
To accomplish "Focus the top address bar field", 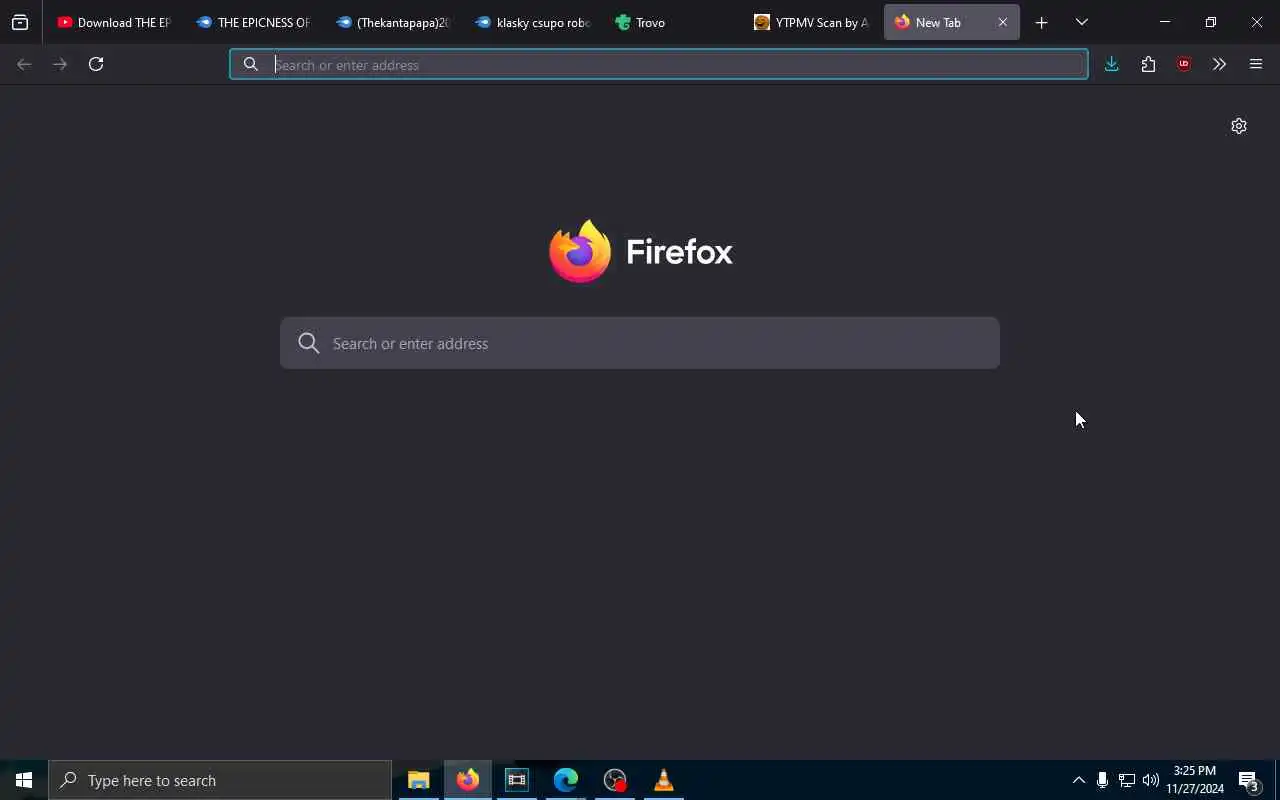I will [659, 64].
